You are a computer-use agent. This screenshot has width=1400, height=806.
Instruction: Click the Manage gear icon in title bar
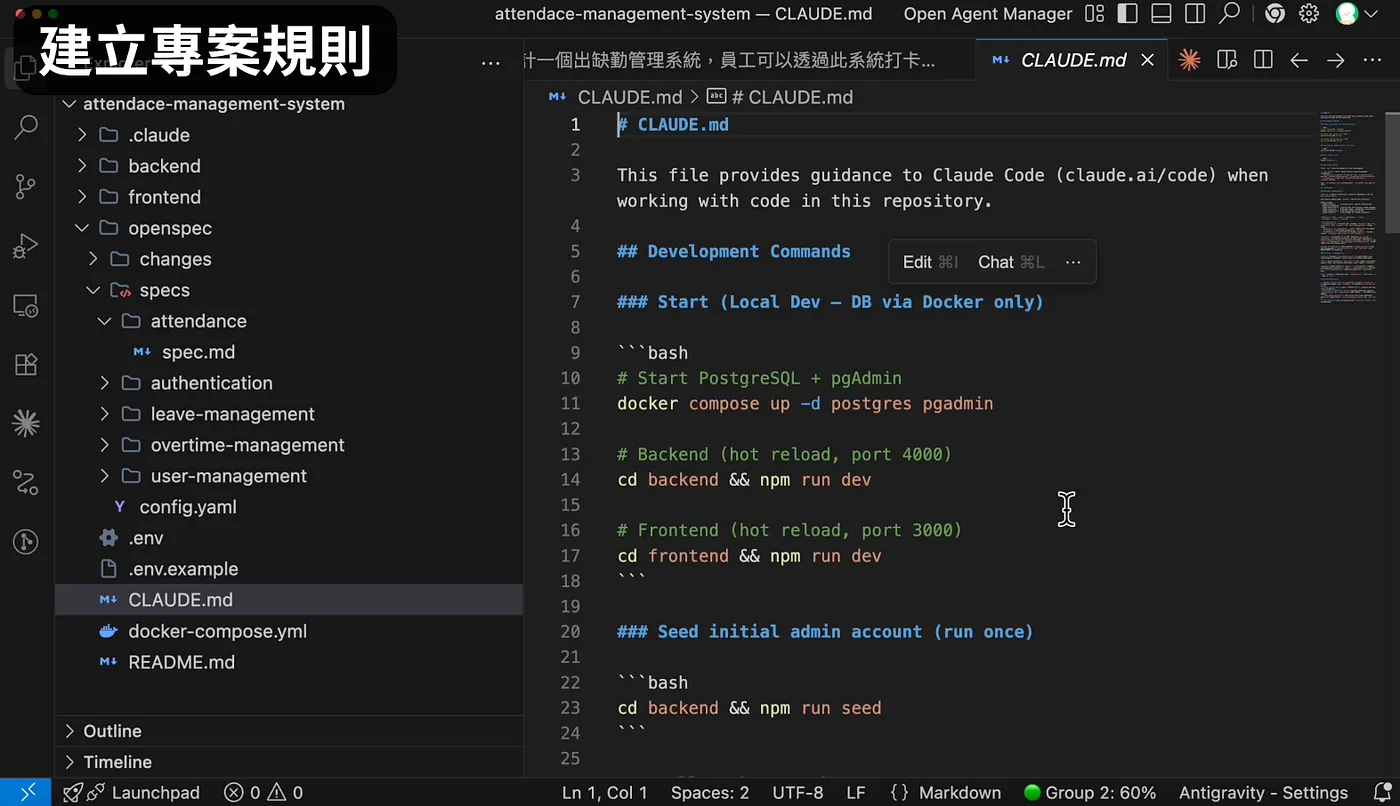tap(1309, 14)
